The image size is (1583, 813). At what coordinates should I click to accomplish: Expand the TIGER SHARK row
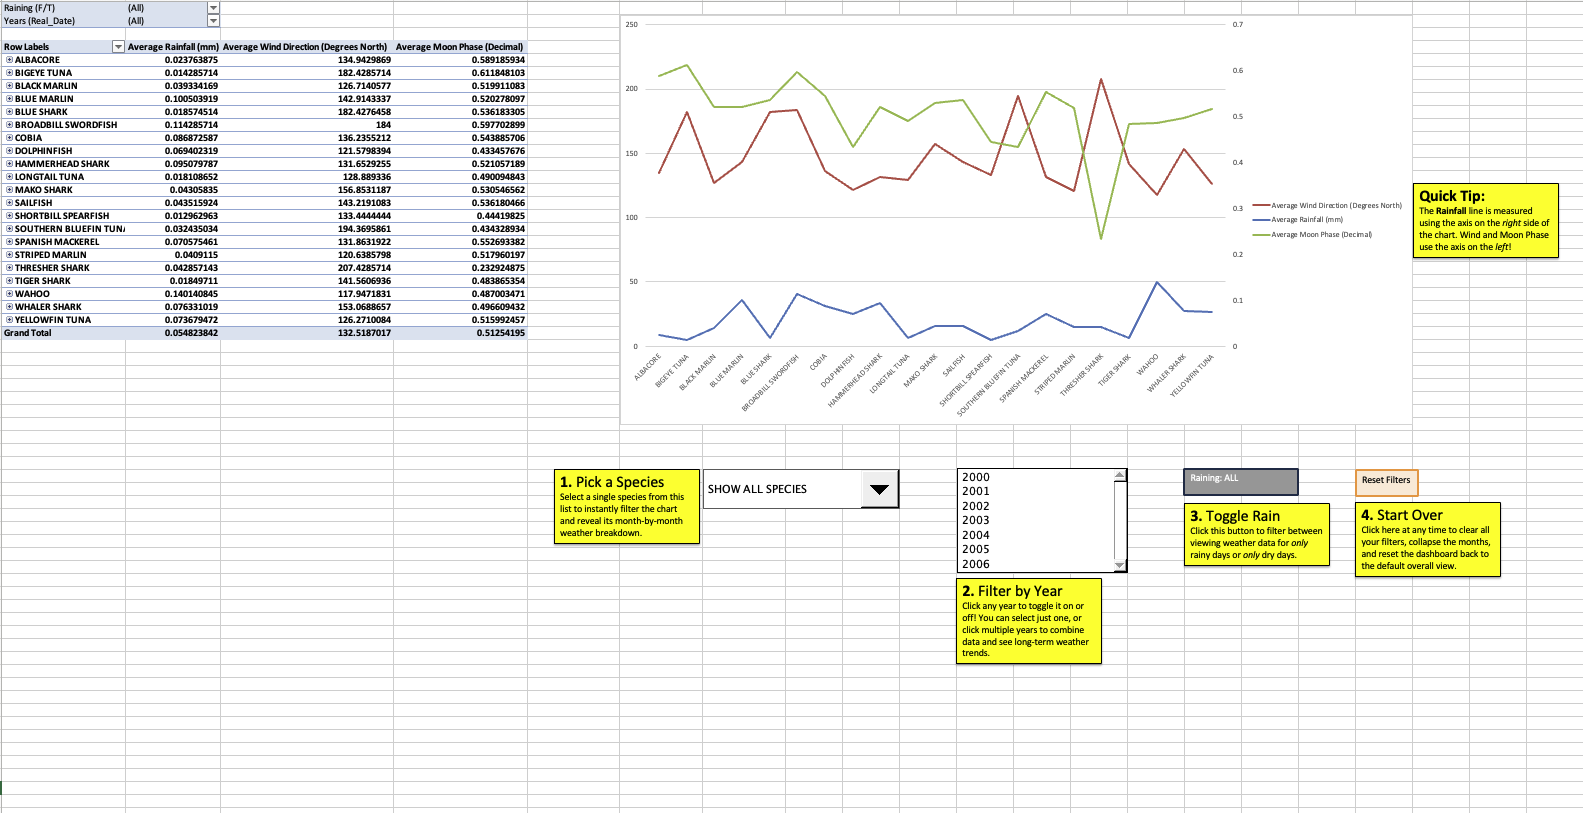[9, 281]
